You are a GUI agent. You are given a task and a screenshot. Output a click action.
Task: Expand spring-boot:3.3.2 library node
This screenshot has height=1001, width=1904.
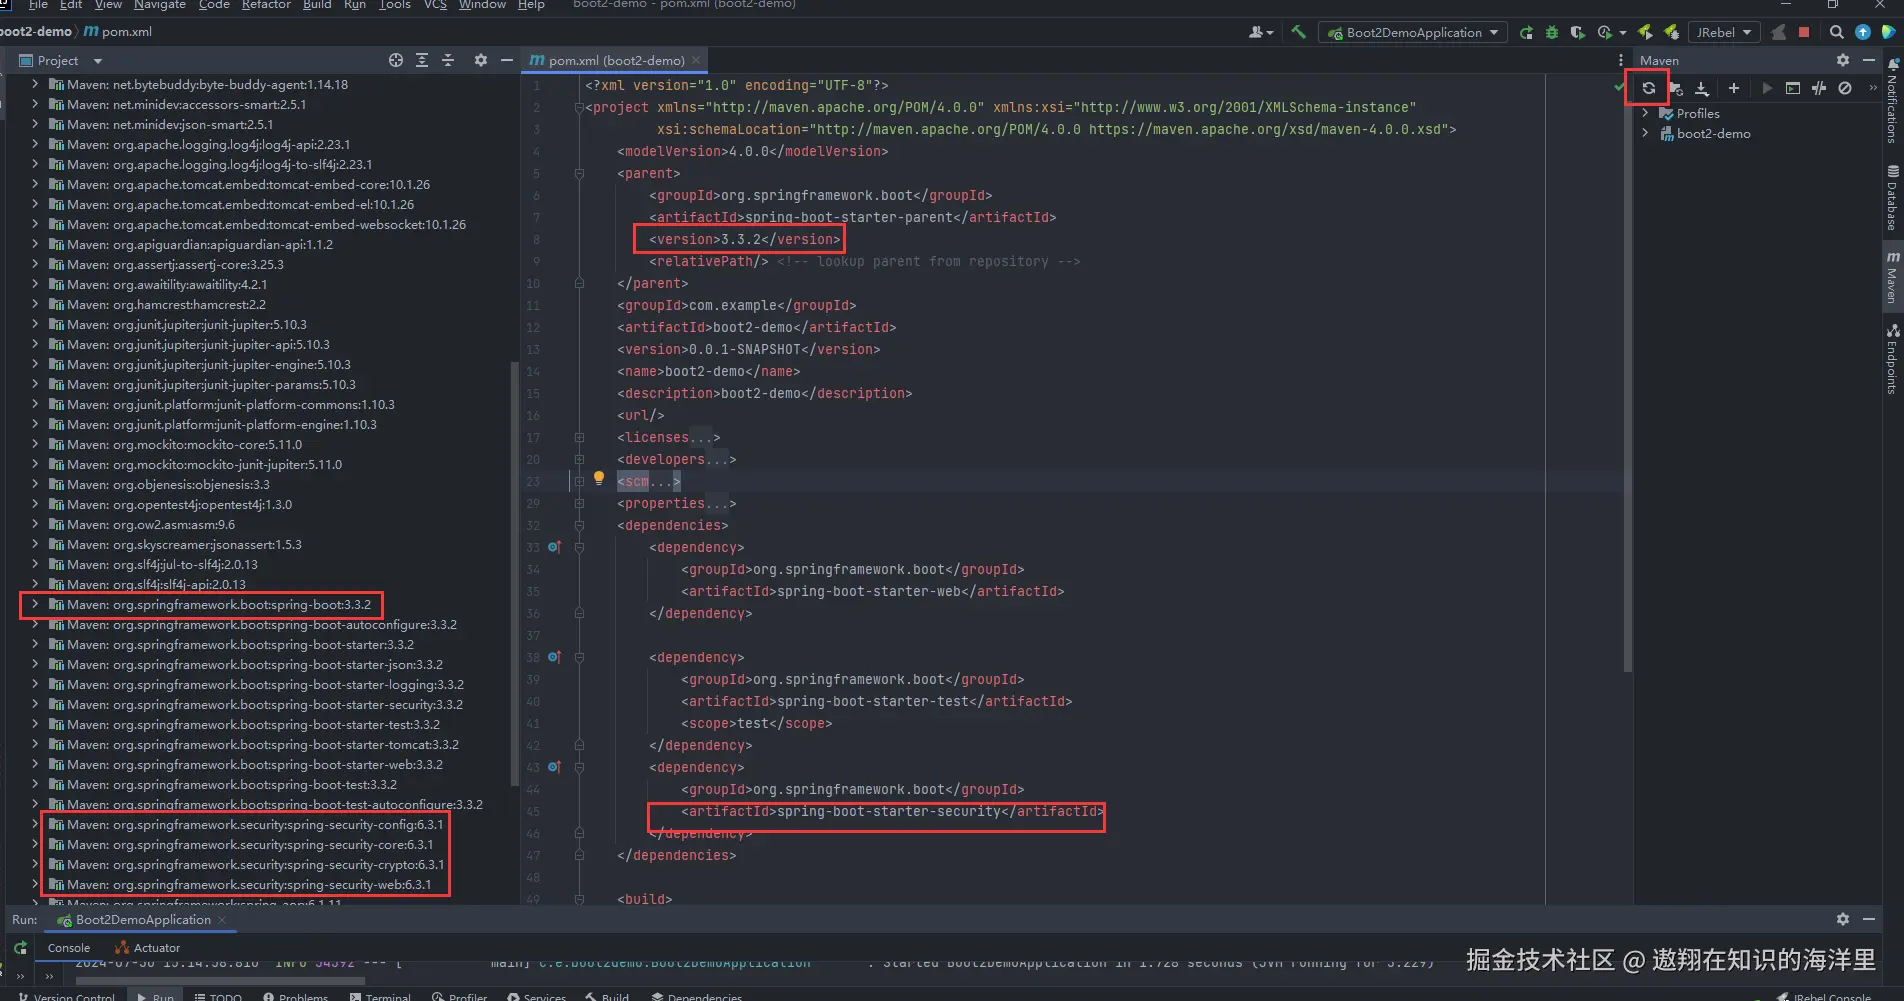[x=35, y=604]
